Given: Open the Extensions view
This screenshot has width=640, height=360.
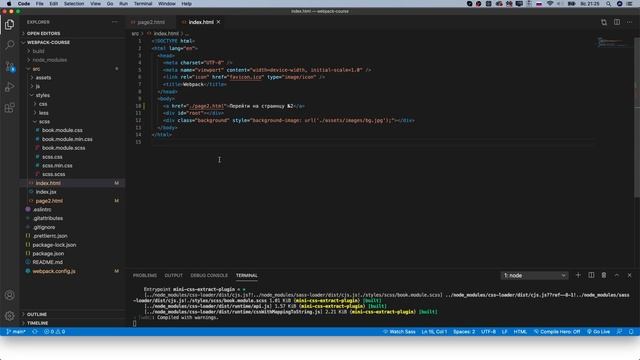Looking at the screenshot, I should tap(9, 108).
